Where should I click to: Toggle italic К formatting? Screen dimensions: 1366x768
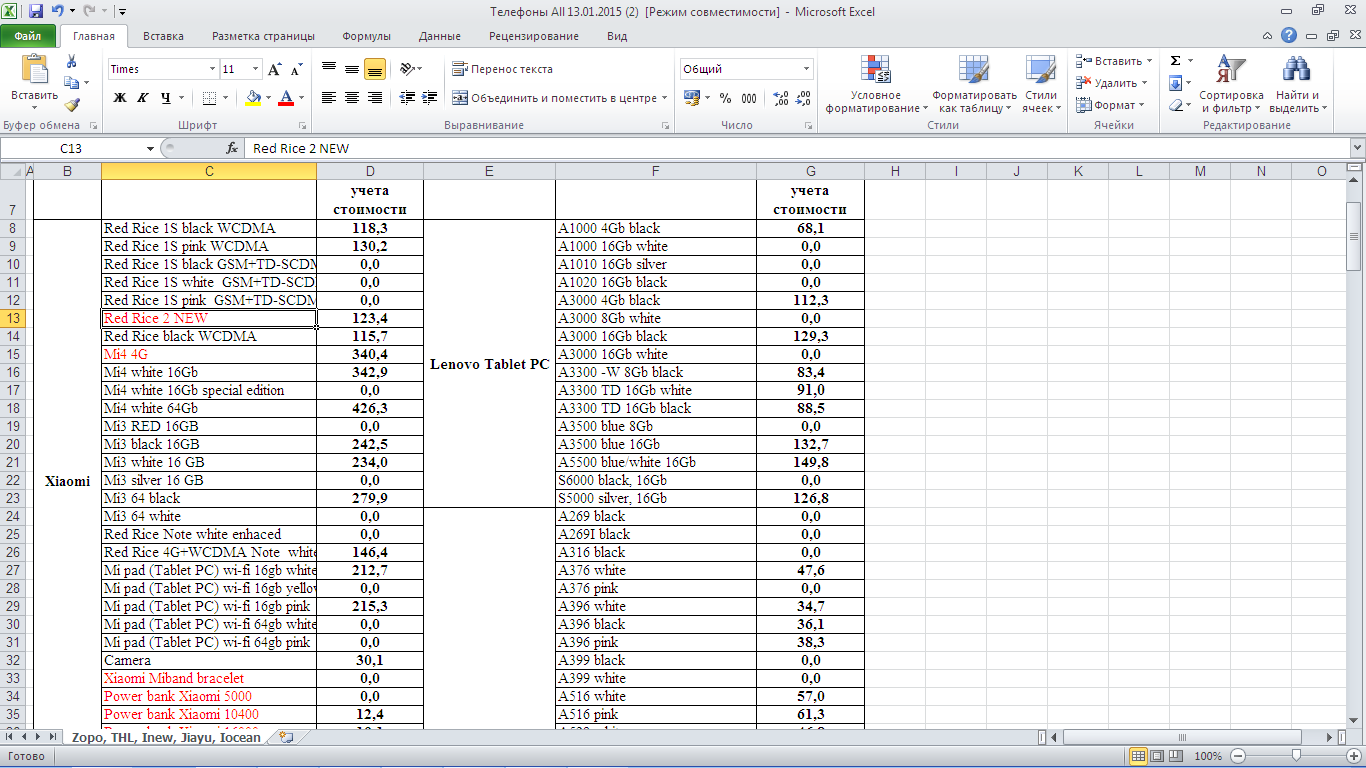click(143, 97)
